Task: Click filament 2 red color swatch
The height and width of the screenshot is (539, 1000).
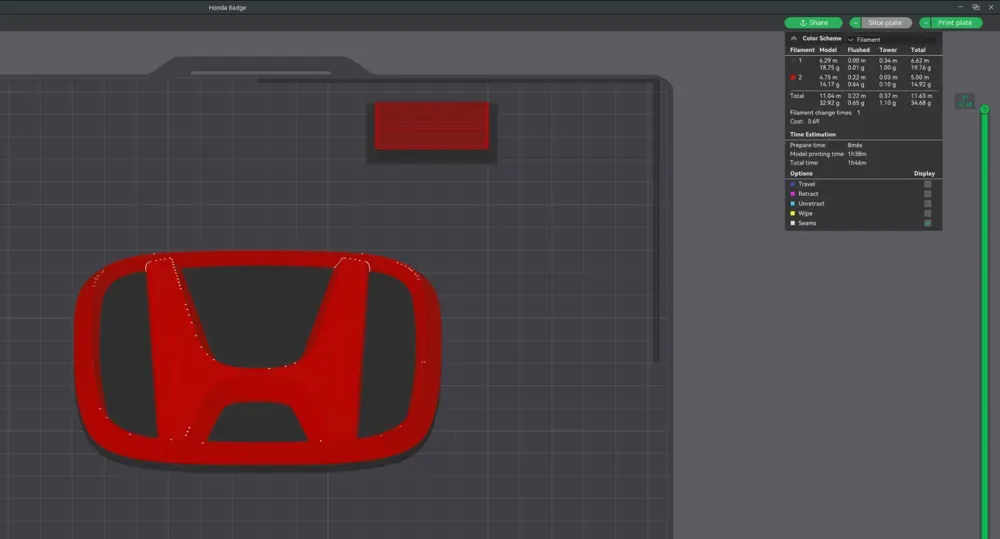Action: pos(793,76)
